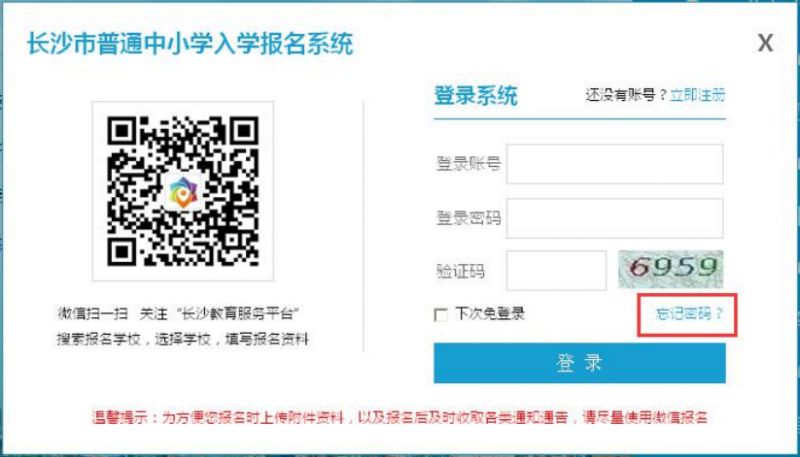The image size is (800, 457).
Task: Click the red 温馨提示 notice text
Action: 400,418
